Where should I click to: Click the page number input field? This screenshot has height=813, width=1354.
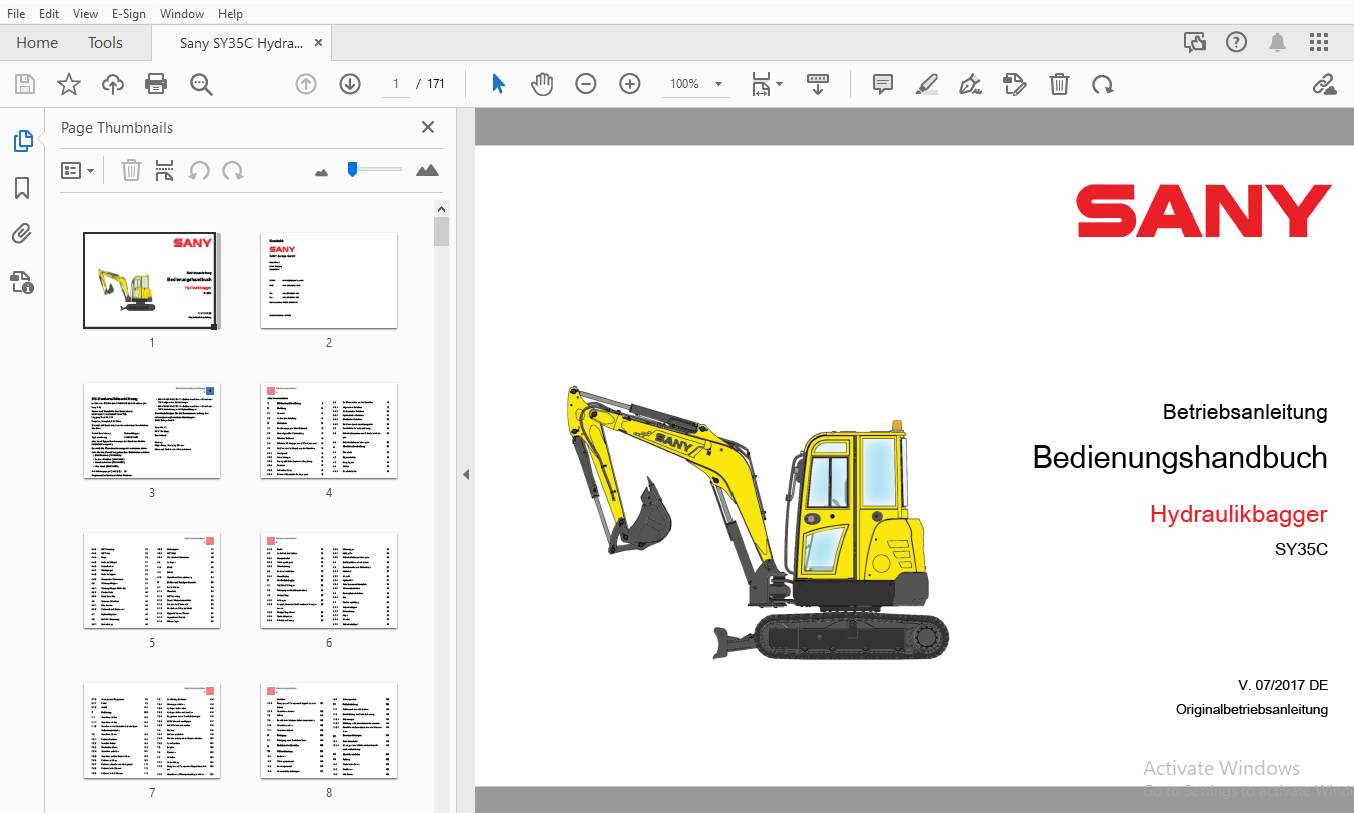[396, 84]
